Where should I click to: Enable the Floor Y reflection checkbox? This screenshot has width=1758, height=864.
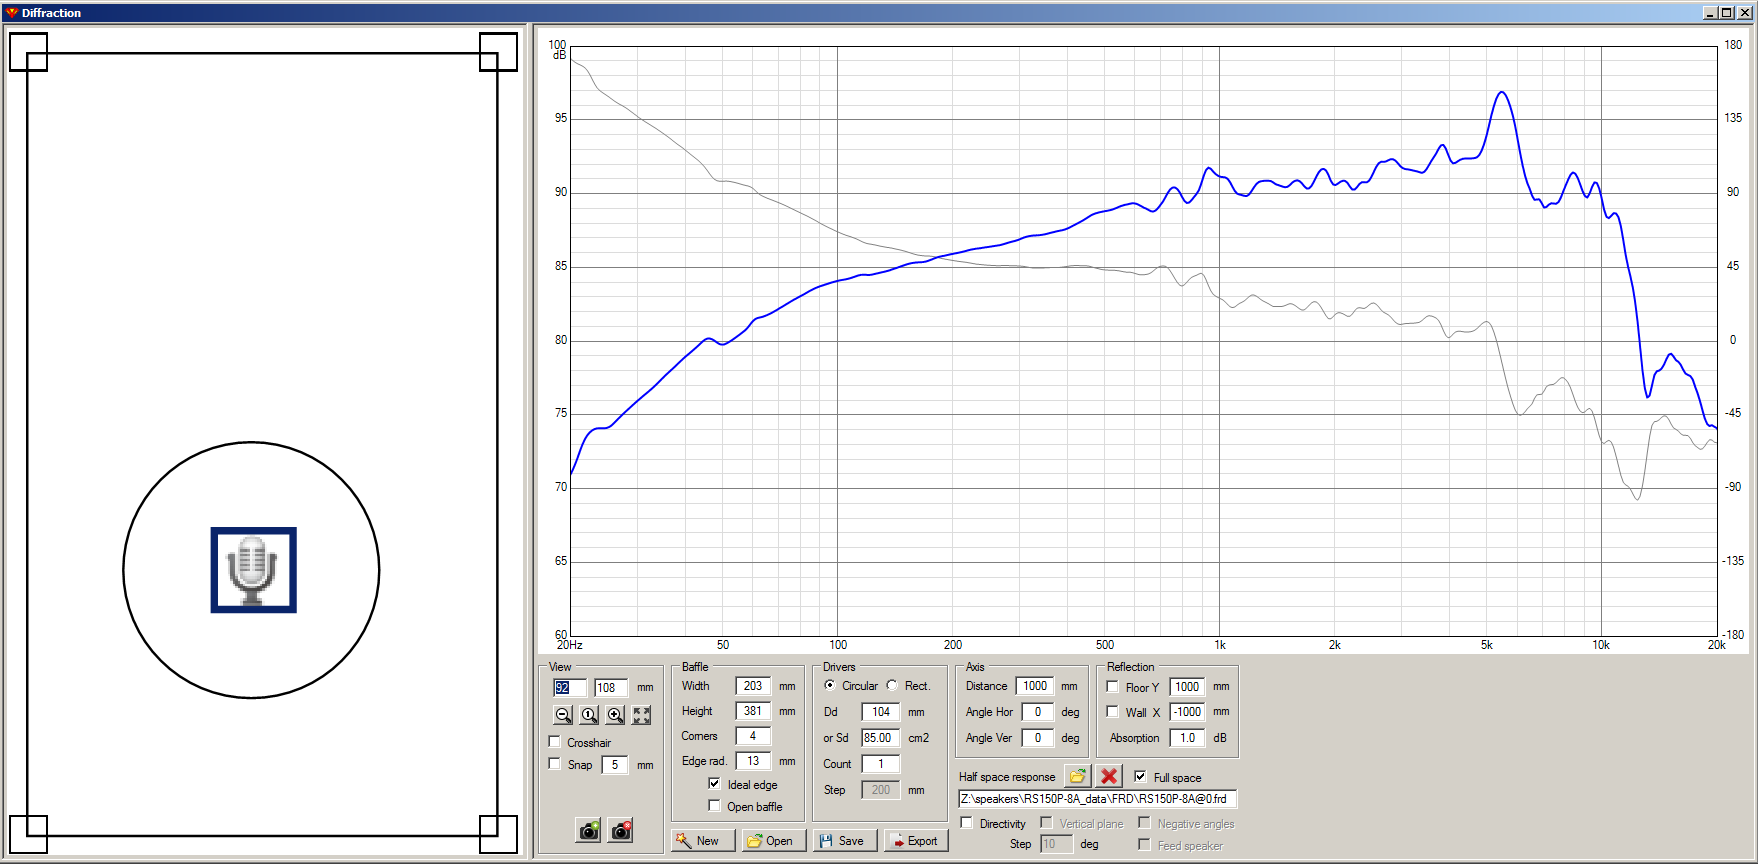(x=1112, y=687)
